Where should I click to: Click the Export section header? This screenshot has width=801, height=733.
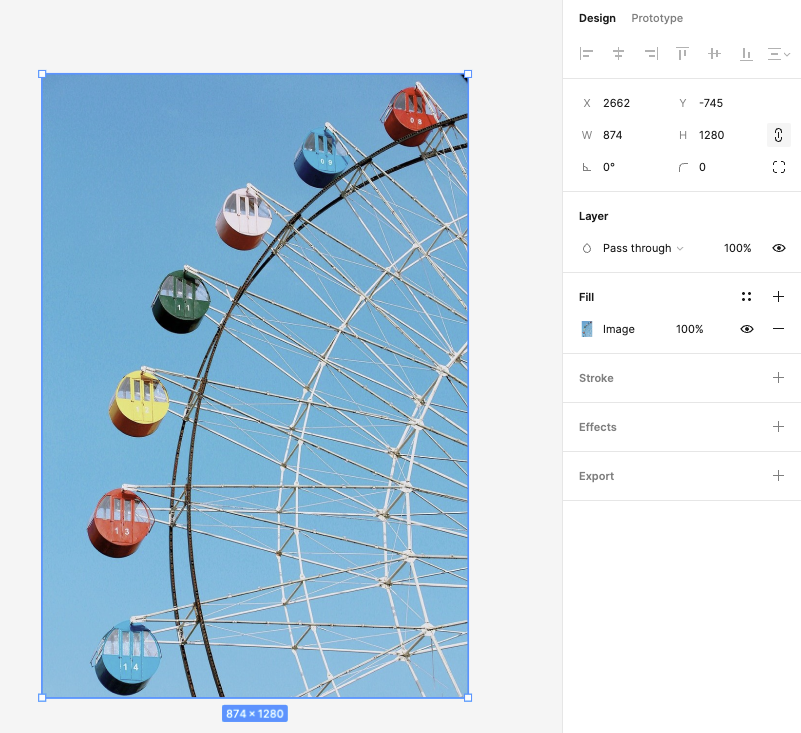[x=596, y=476]
